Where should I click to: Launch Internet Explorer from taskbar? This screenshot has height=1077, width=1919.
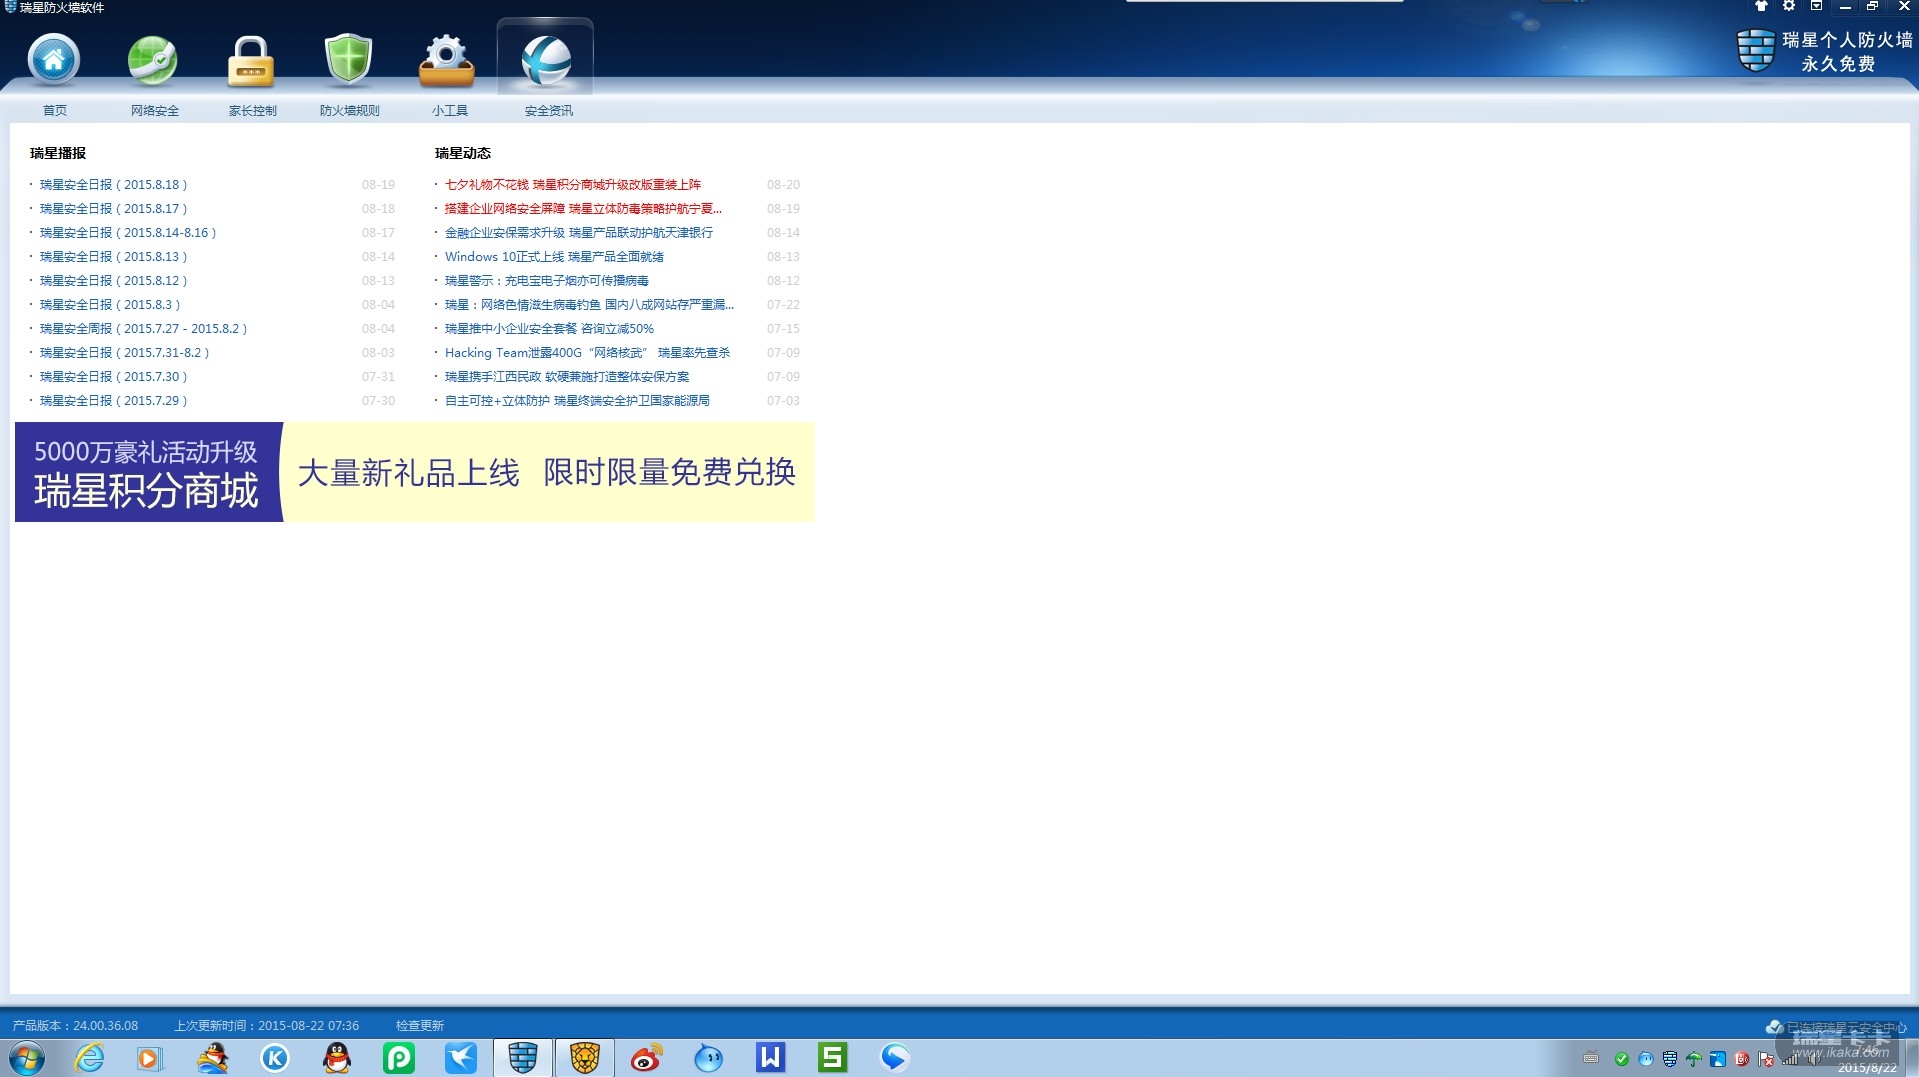click(x=89, y=1058)
